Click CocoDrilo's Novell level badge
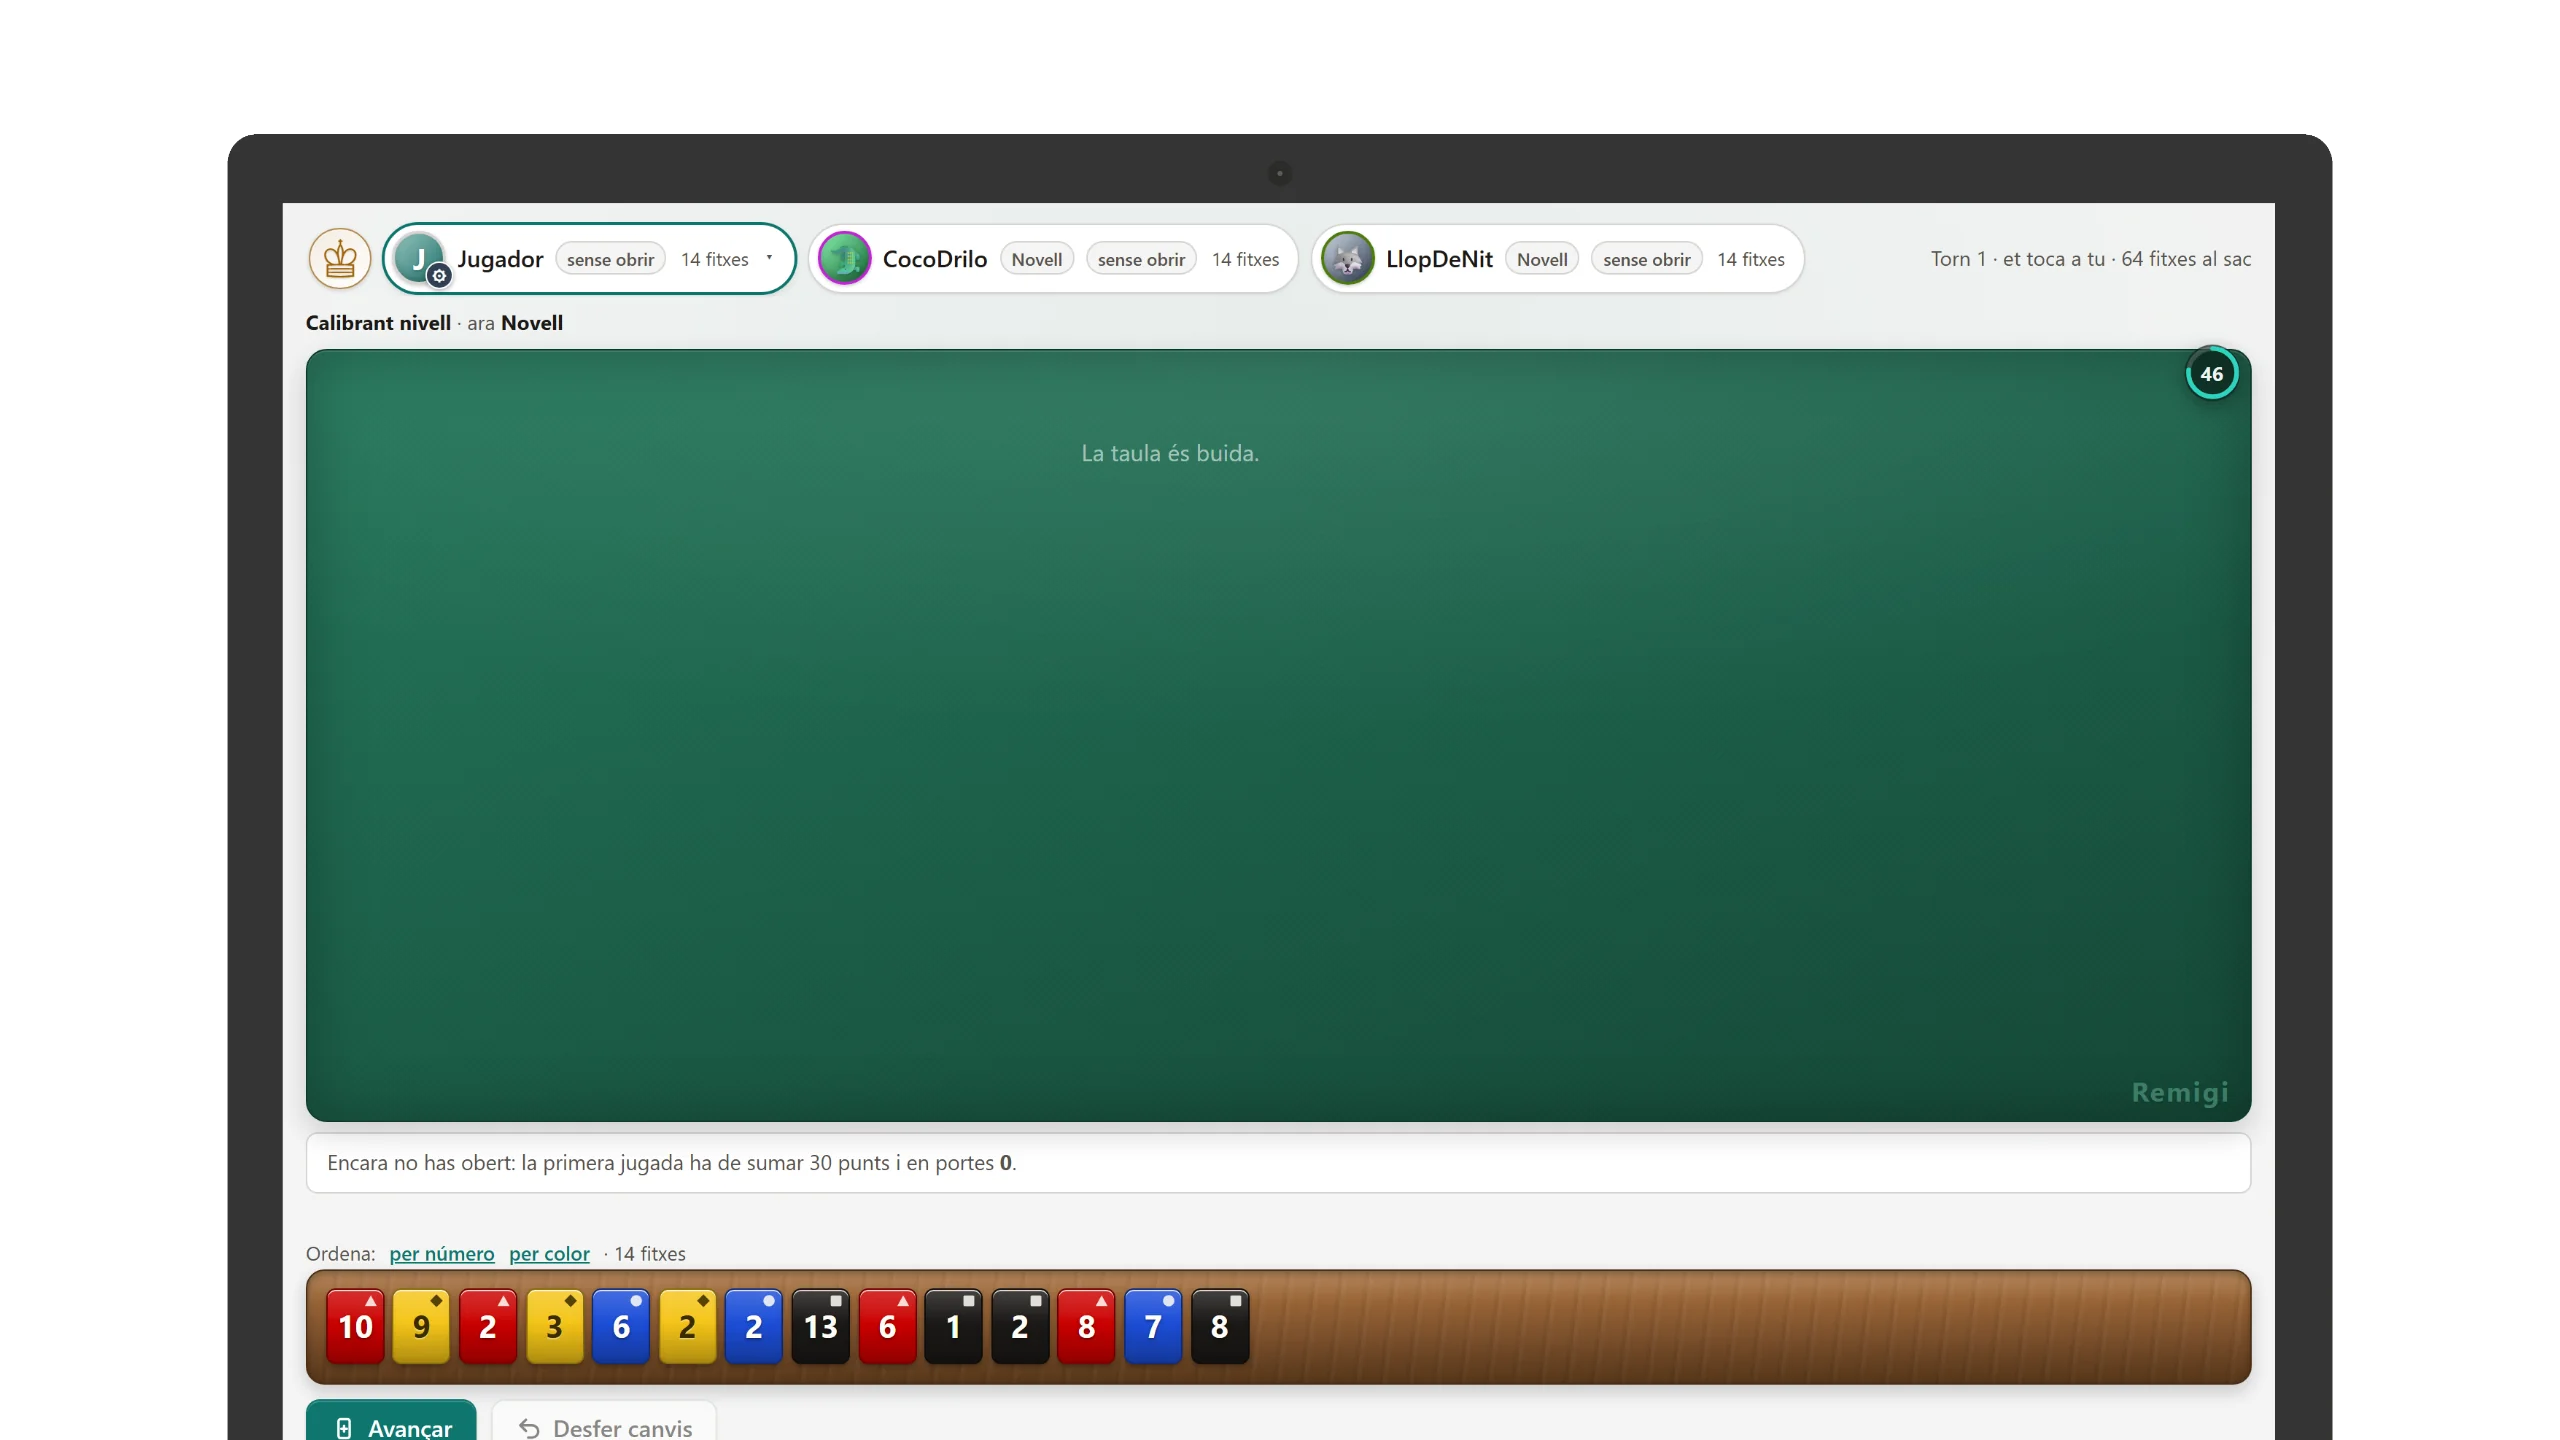The image size is (2560, 1440). coord(1036,259)
